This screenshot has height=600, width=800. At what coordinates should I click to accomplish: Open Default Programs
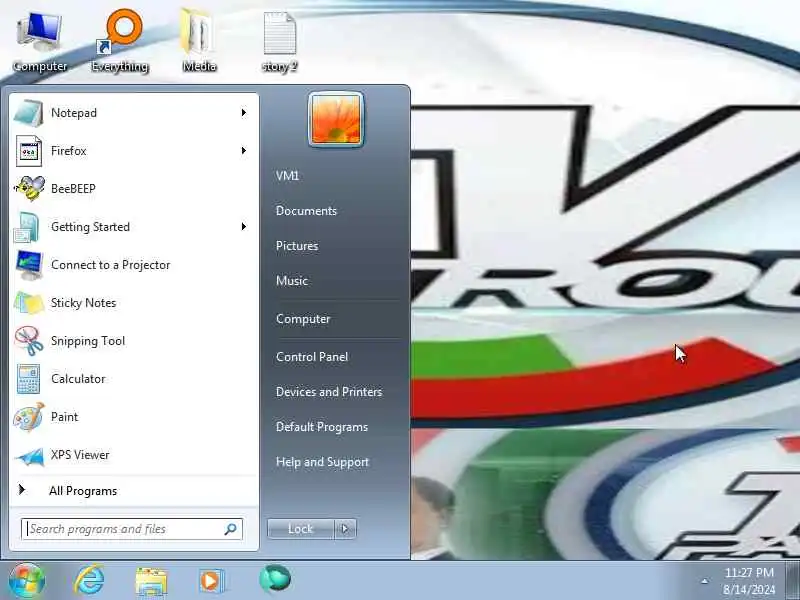pyautogui.click(x=322, y=427)
